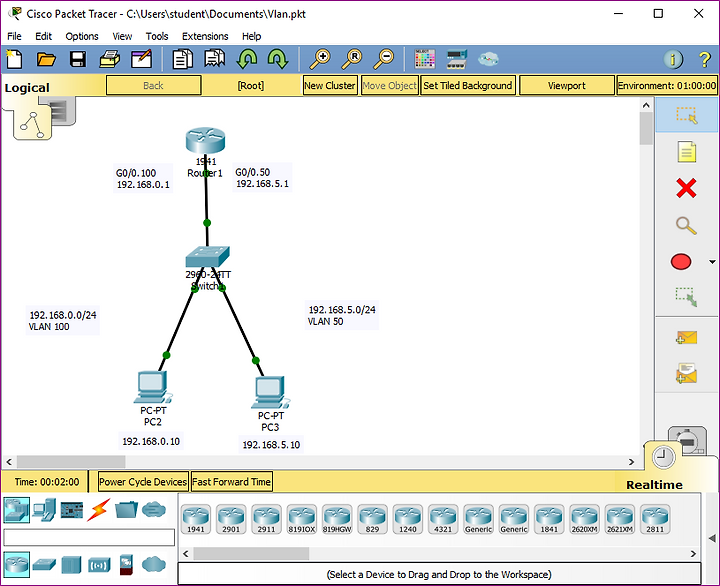Click the New Cluster button
The height and width of the screenshot is (586, 720).
(x=330, y=85)
